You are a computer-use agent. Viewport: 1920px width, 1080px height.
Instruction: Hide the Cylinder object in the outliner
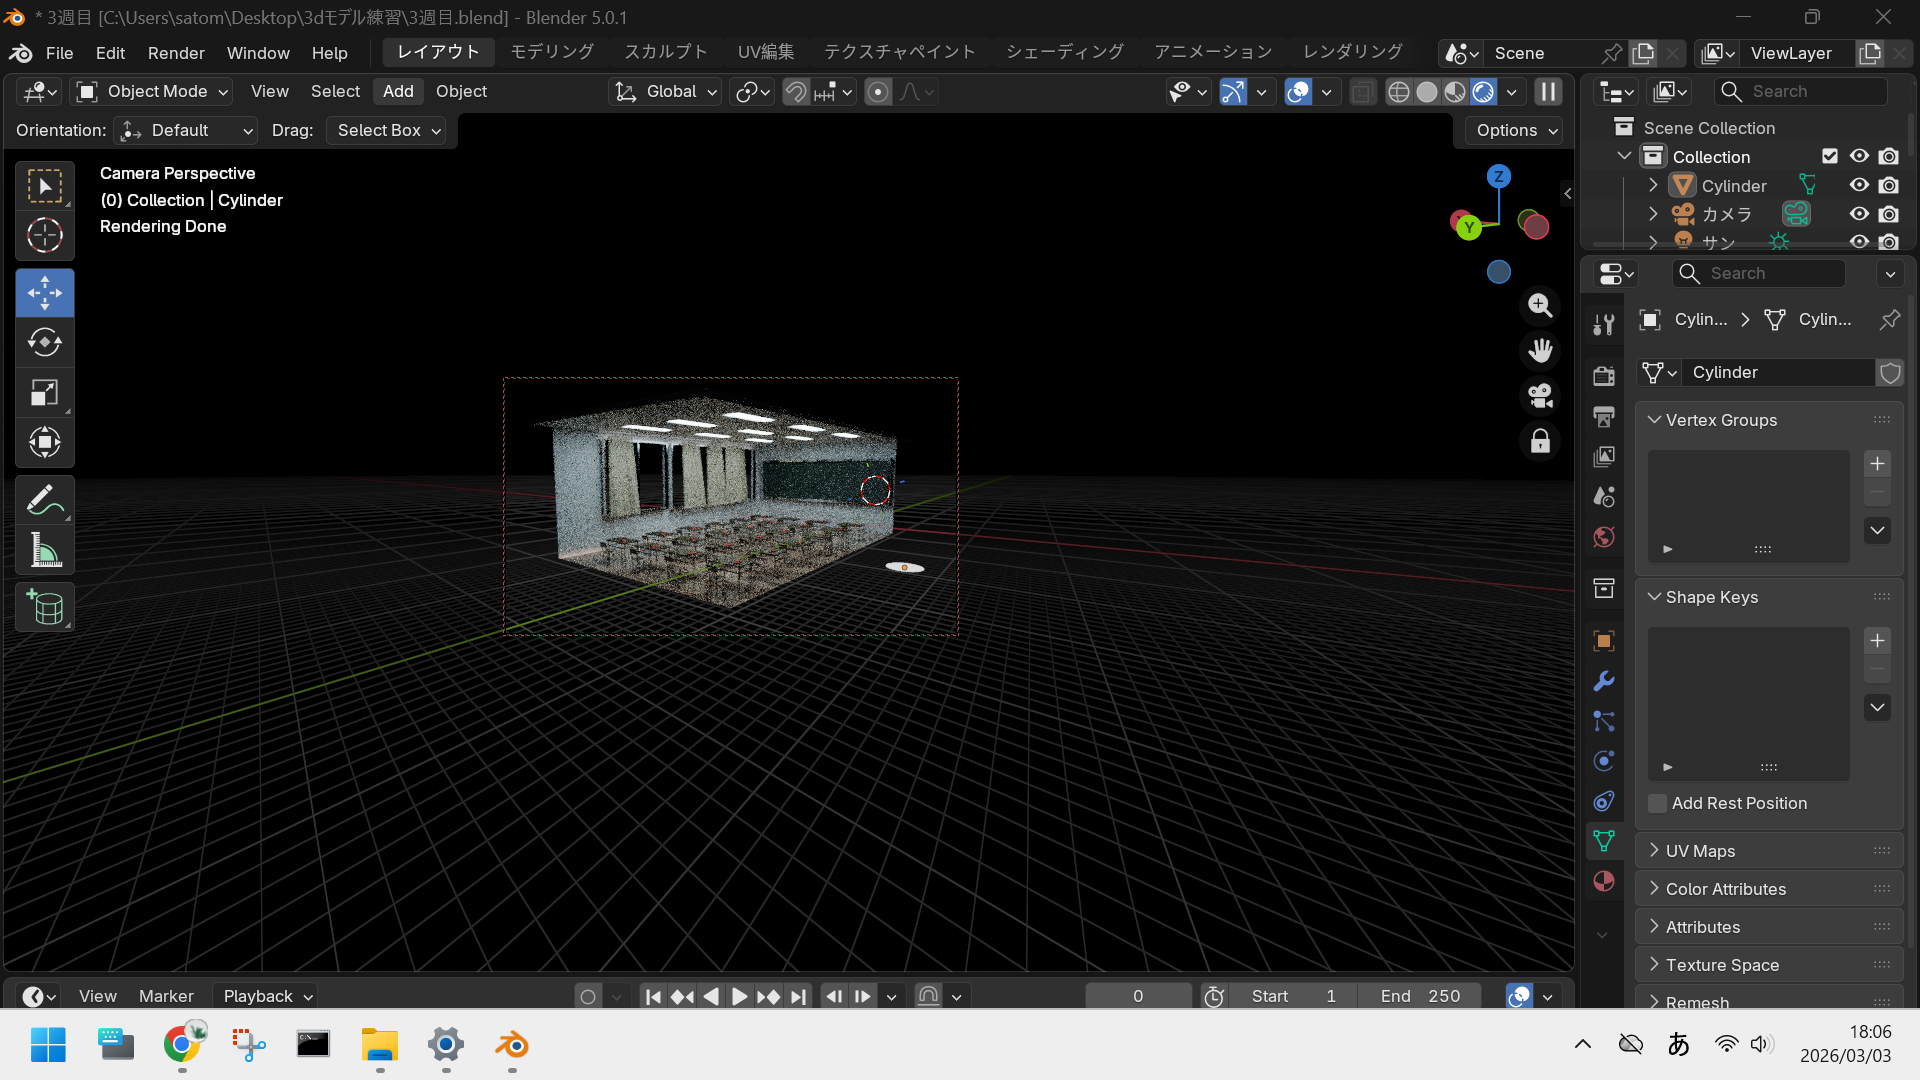coord(1858,185)
